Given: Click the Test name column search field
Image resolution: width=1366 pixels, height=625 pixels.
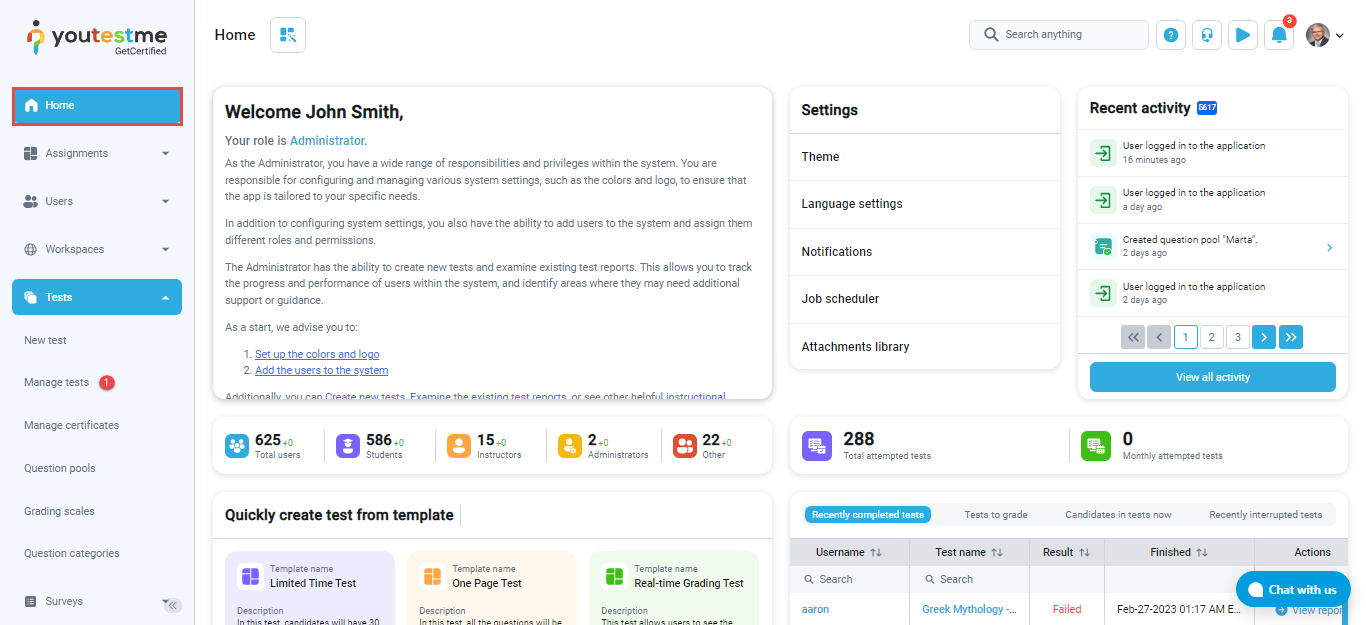Looking at the screenshot, I should [969, 579].
